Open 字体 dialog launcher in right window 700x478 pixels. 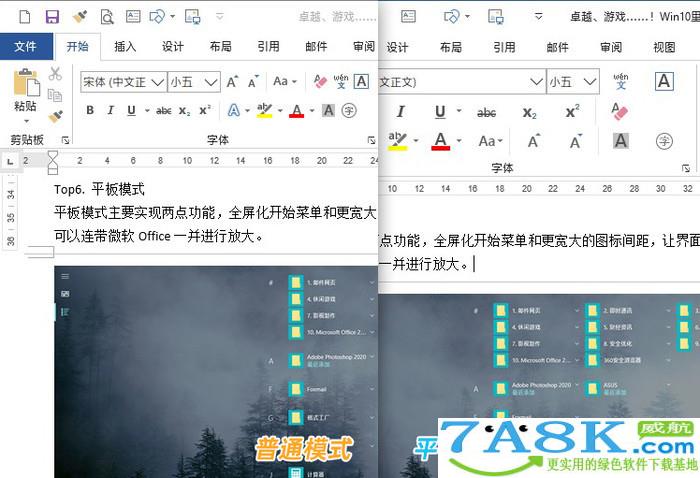click(685, 168)
